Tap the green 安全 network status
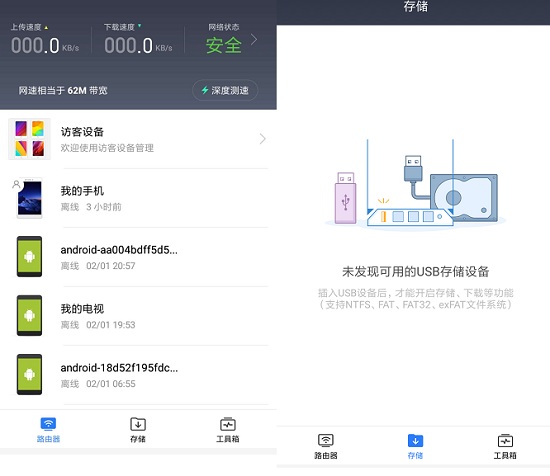Viewport: 550px width, 476px height. click(224, 46)
